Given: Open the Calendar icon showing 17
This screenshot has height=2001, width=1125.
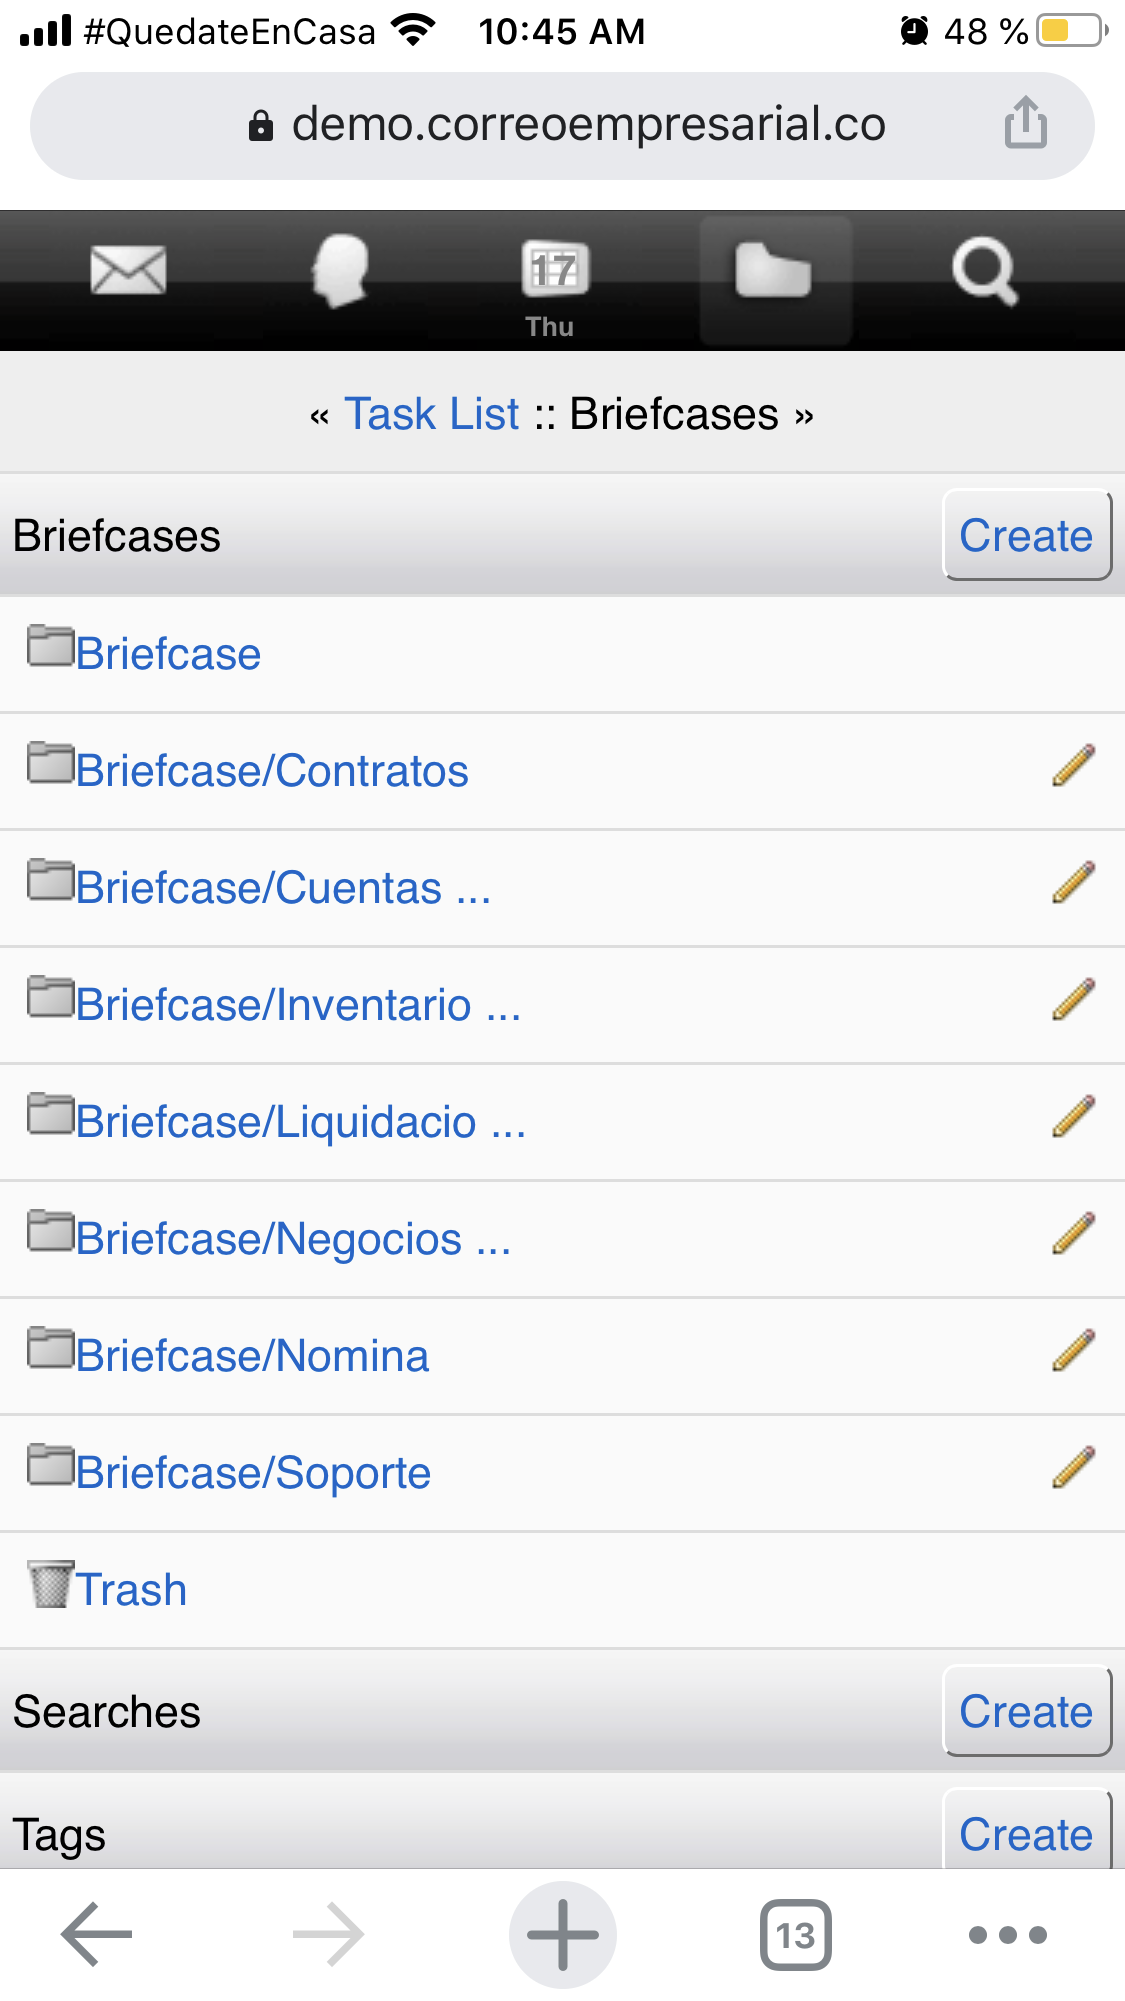Looking at the screenshot, I should pyautogui.click(x=553, y=270).
